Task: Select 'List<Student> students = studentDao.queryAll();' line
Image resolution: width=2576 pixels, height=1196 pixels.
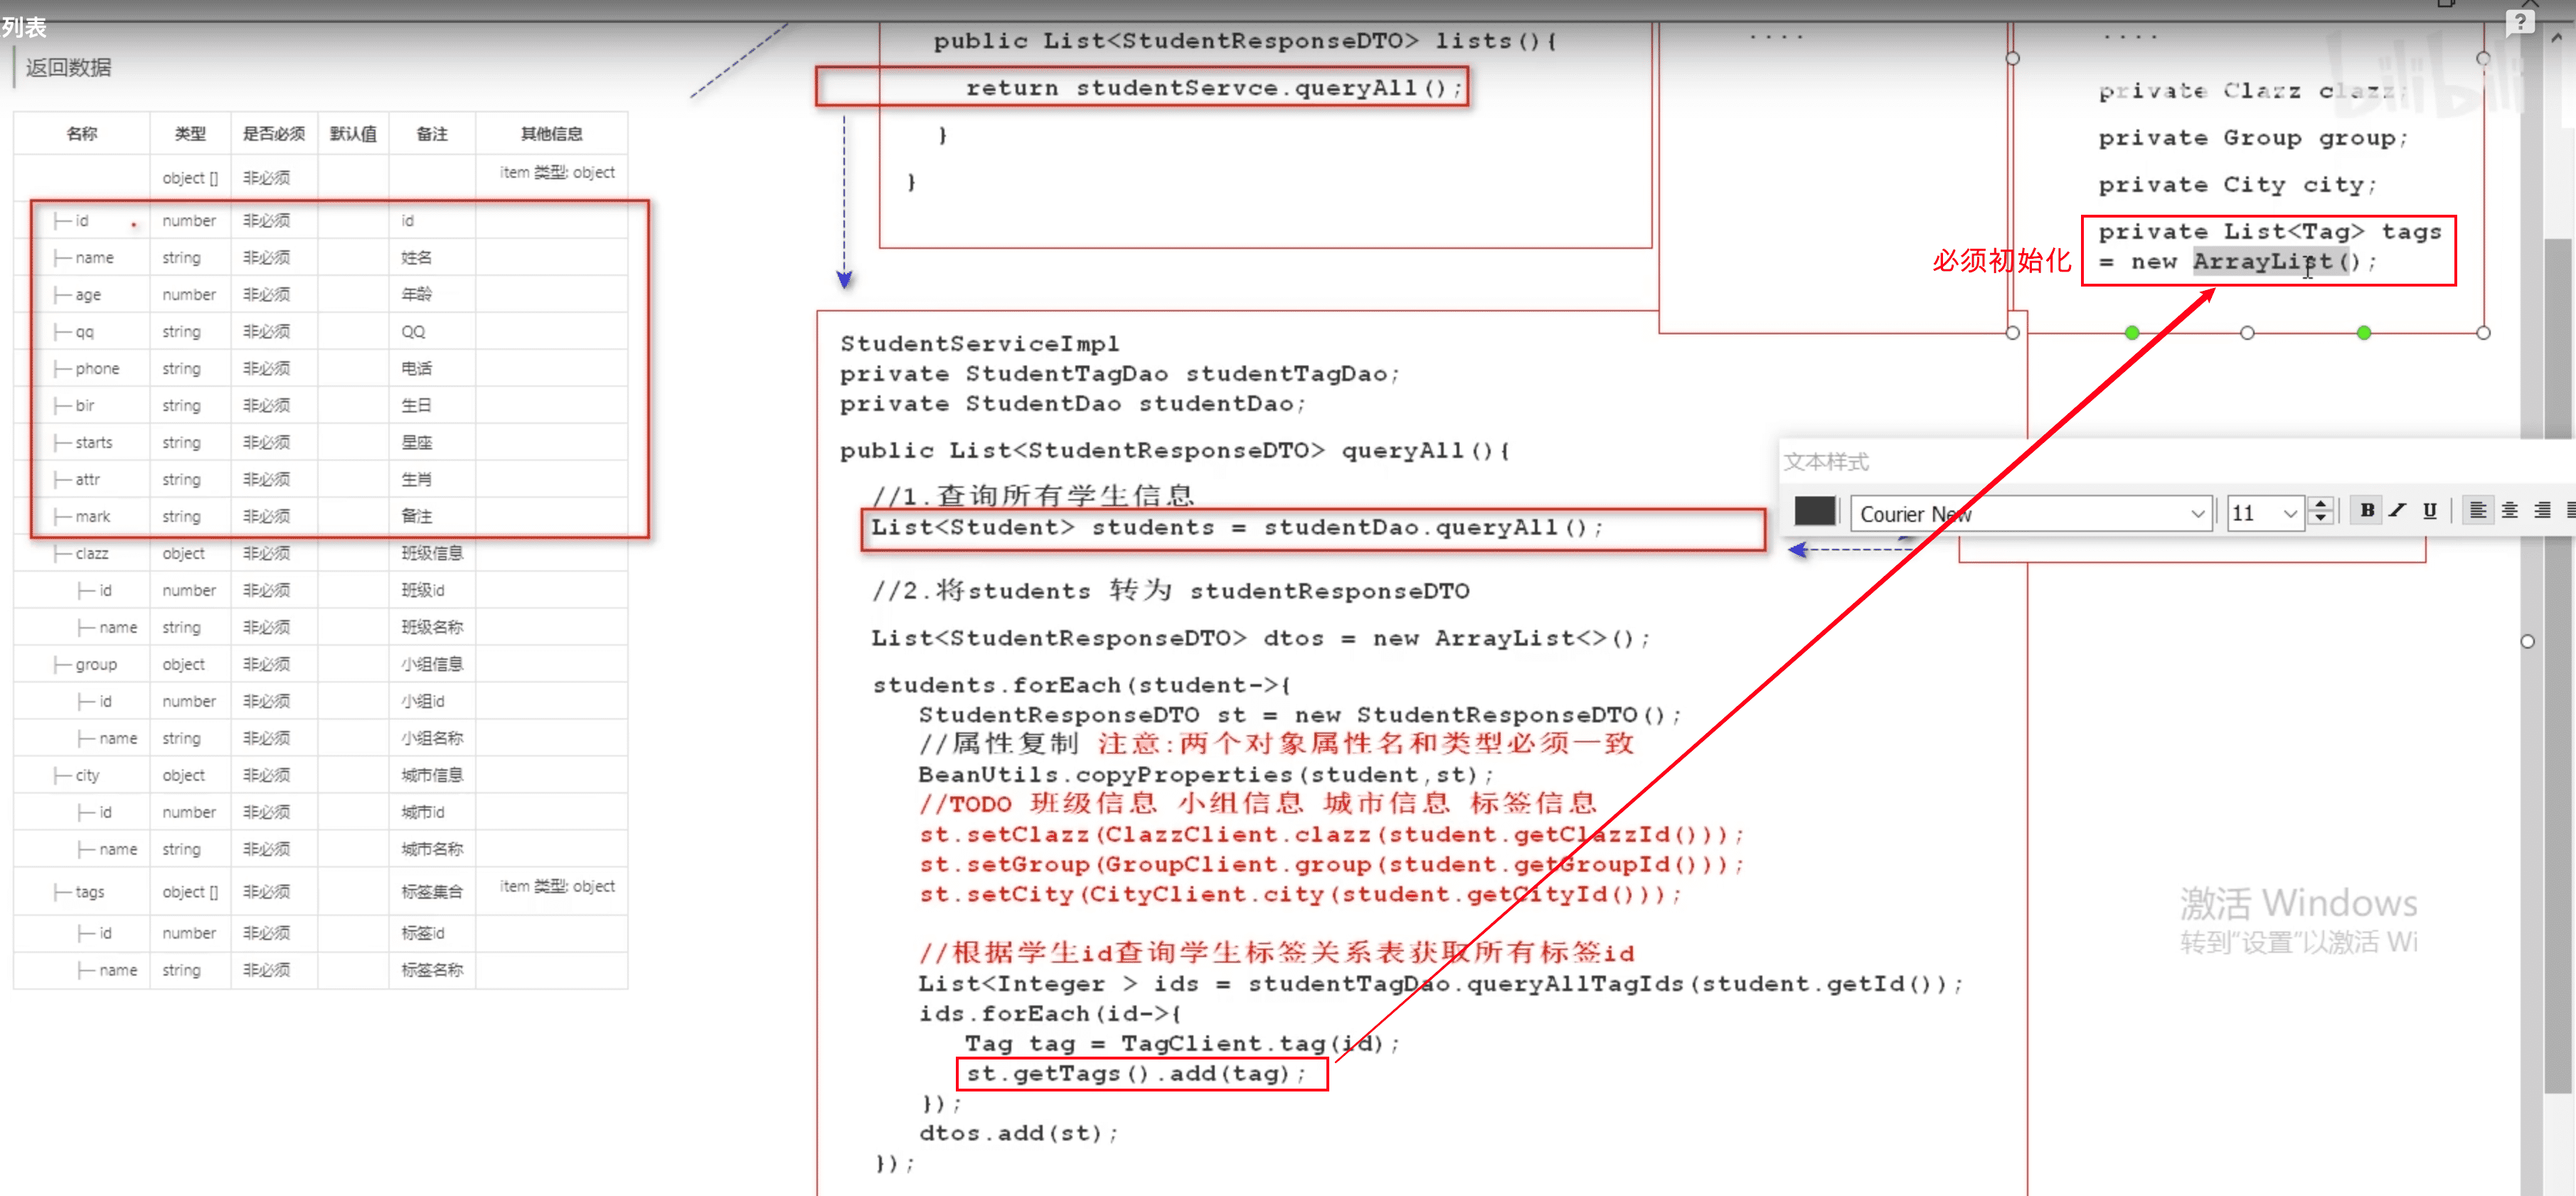Action: point(1237,528)
